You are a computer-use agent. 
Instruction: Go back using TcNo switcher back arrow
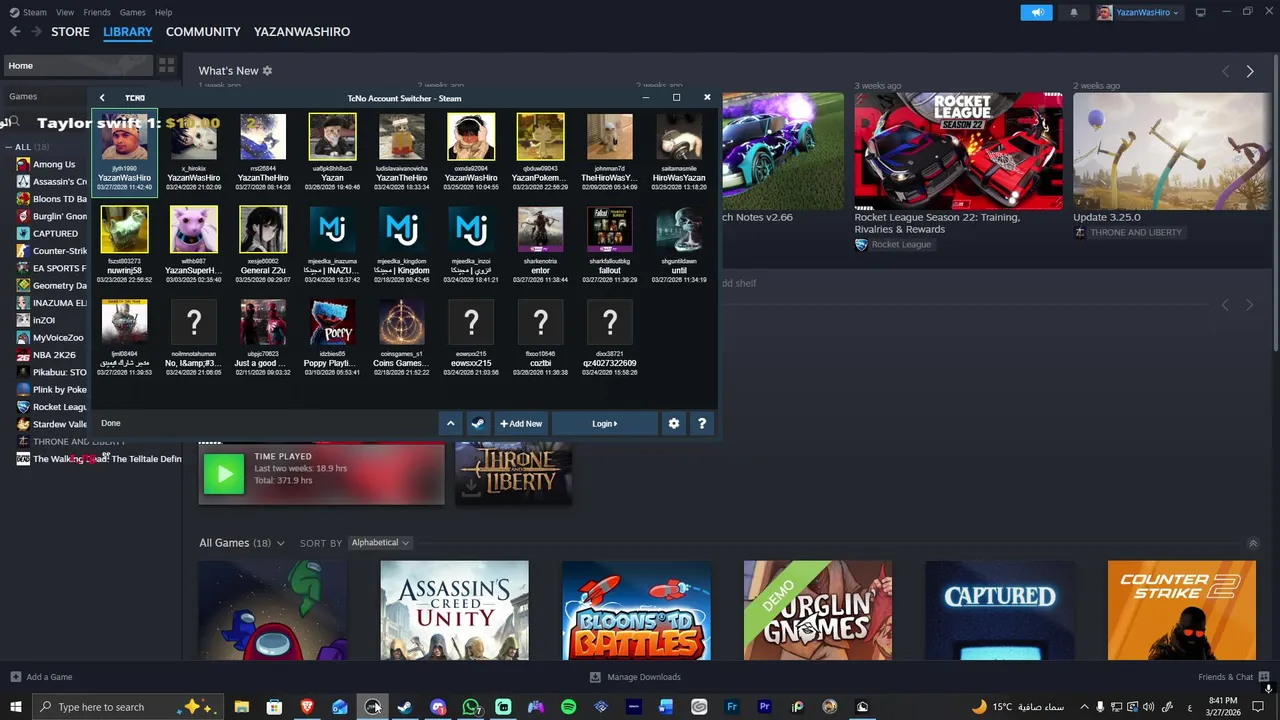click(x=101, y=97)
